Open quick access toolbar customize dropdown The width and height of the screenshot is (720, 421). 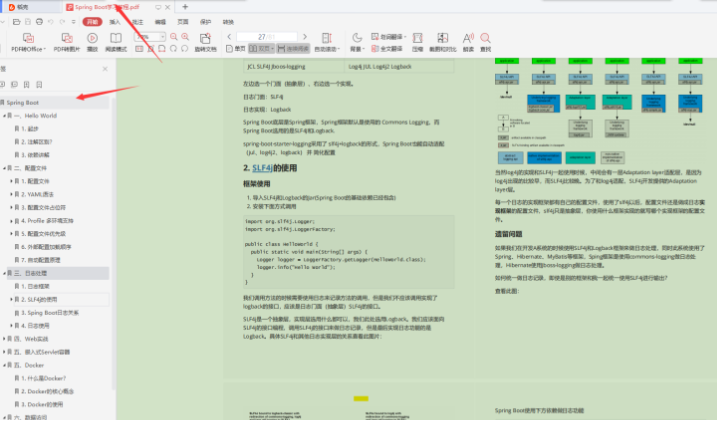[73, 22]
